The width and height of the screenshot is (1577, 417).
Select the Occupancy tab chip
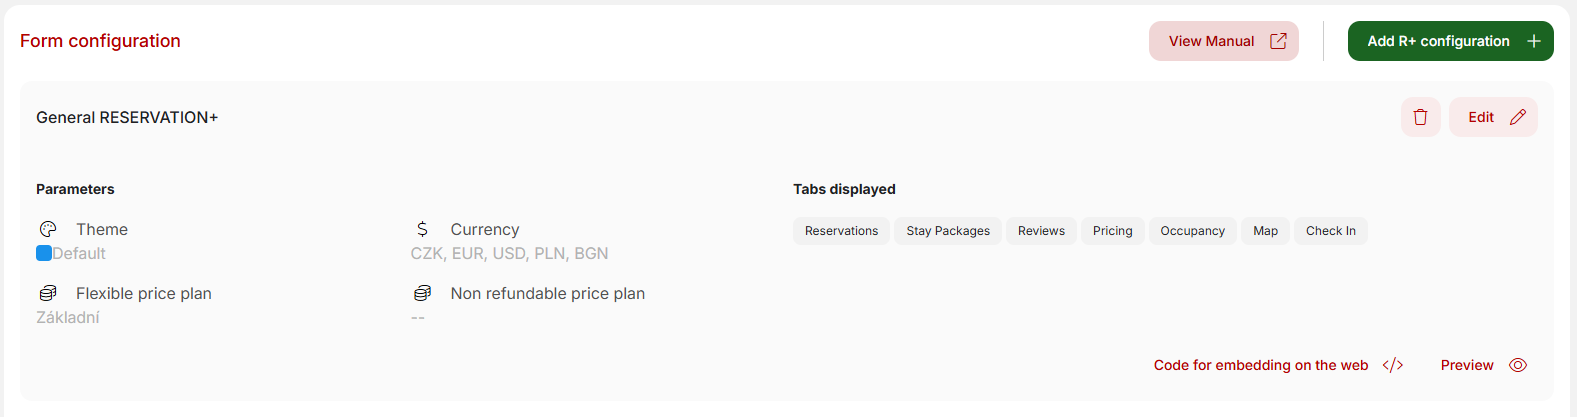1192,231
